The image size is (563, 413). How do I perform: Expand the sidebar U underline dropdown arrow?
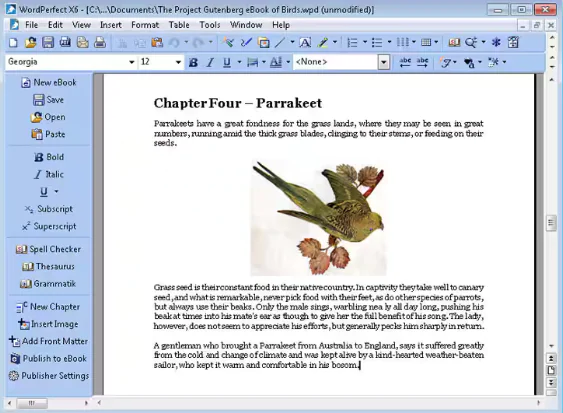coord(56,191)
